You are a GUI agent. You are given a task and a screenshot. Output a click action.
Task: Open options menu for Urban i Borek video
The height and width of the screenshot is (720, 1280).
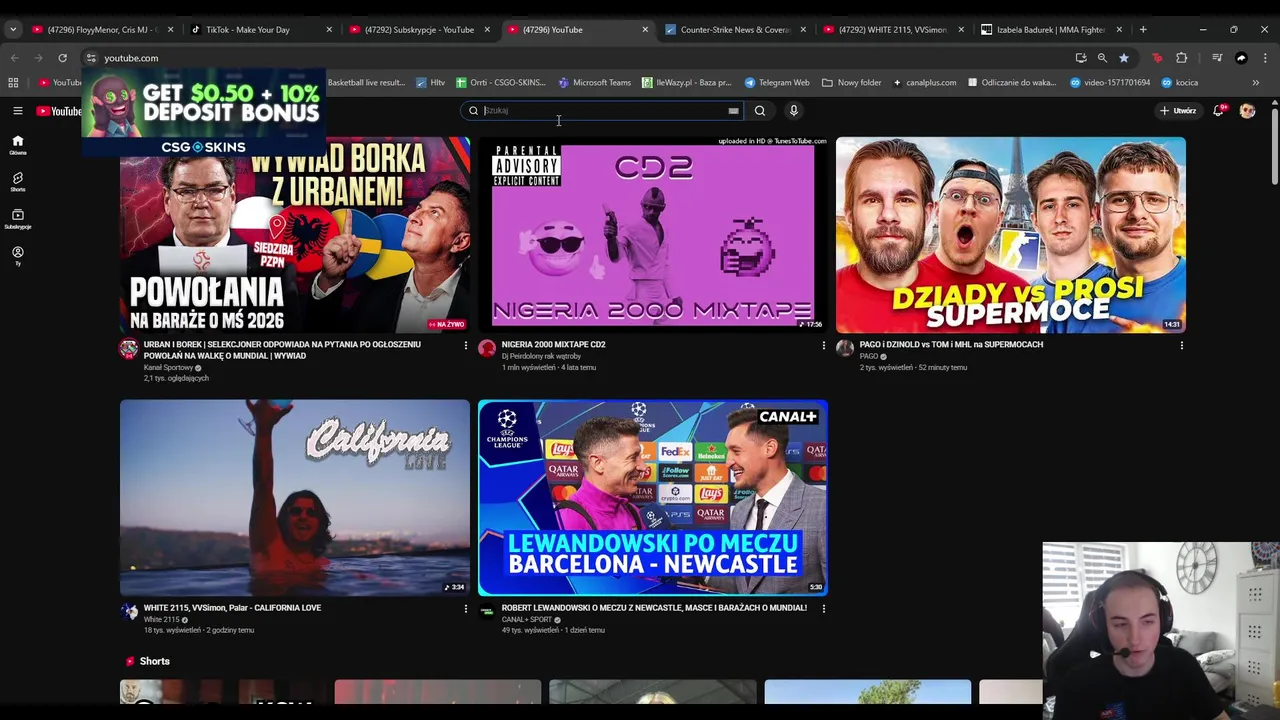click(x=465, y=345)
